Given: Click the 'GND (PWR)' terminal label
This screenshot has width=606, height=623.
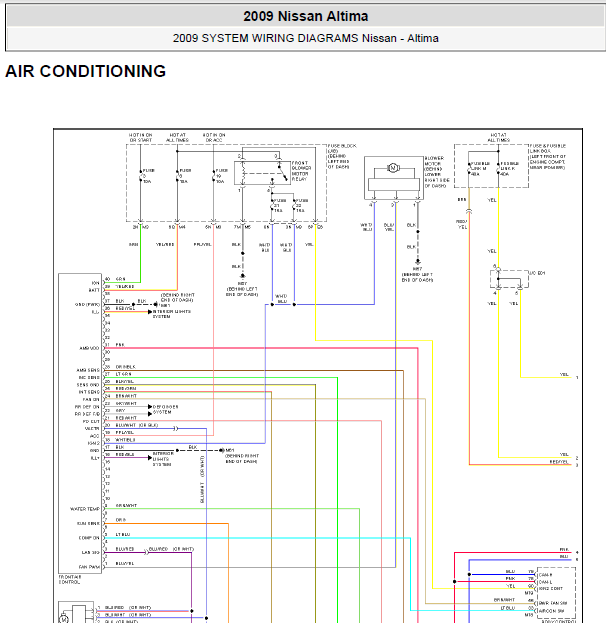Looking at the screenshot, I should tap(87, 305).
